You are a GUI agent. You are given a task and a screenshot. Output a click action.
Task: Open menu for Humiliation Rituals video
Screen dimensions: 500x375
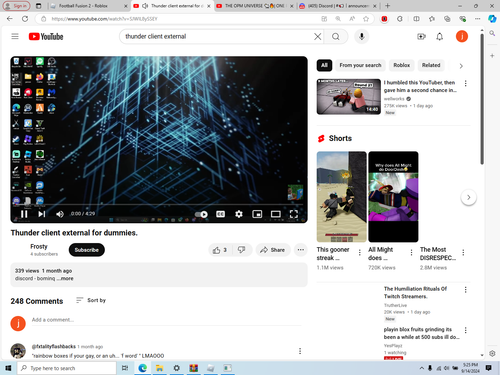pyautogui.click(x=465, y=290)
